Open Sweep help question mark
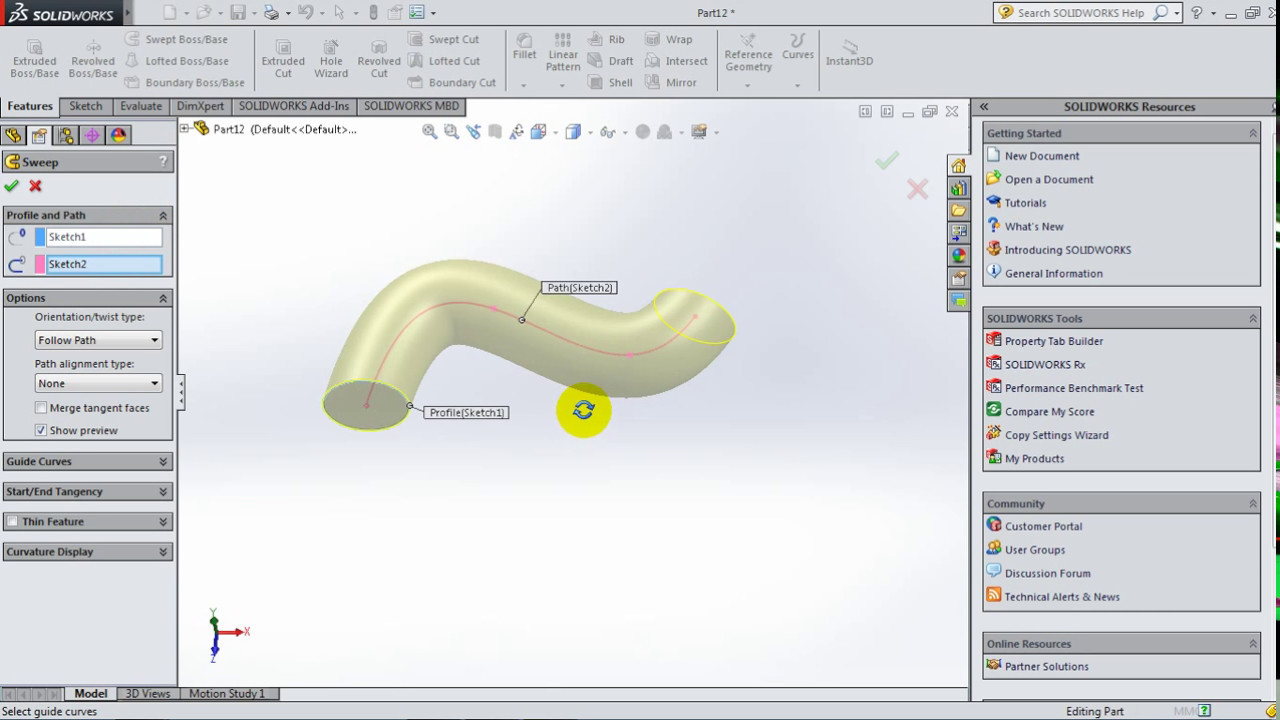1280x720 pixels. [163, 161]
